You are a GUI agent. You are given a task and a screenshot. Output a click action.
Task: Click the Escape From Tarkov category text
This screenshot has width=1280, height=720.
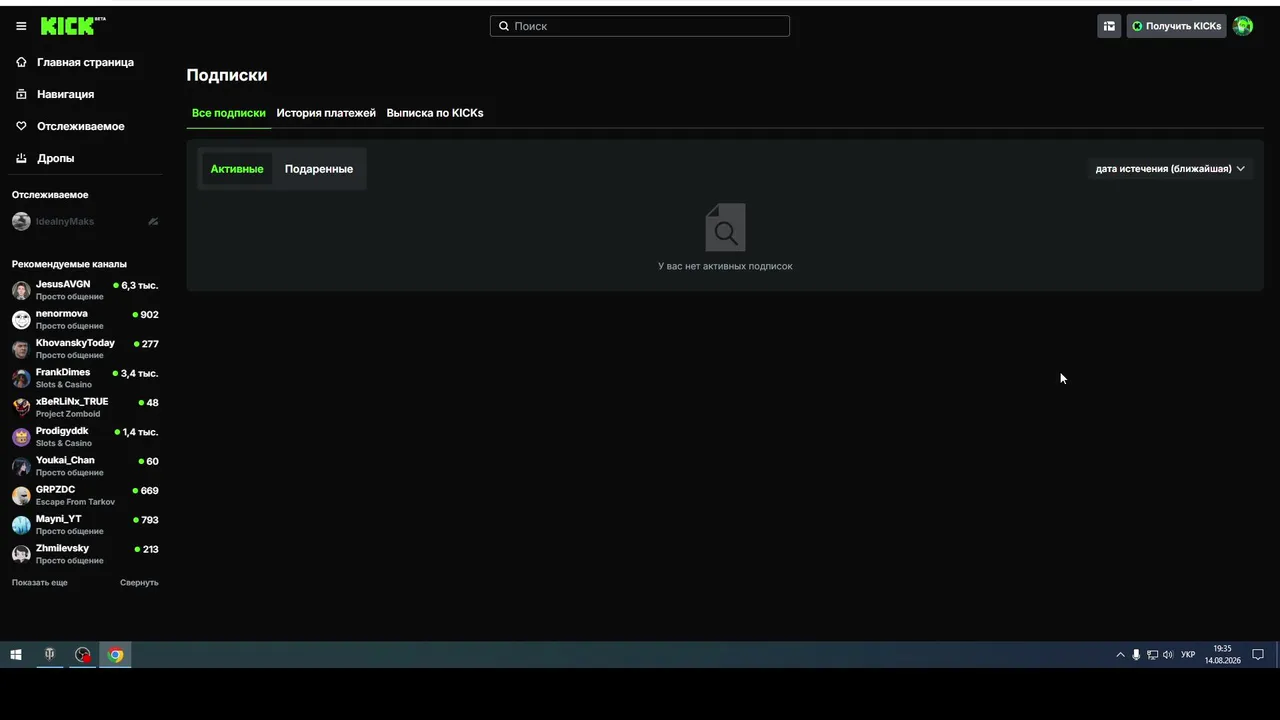tap(75, 502)
